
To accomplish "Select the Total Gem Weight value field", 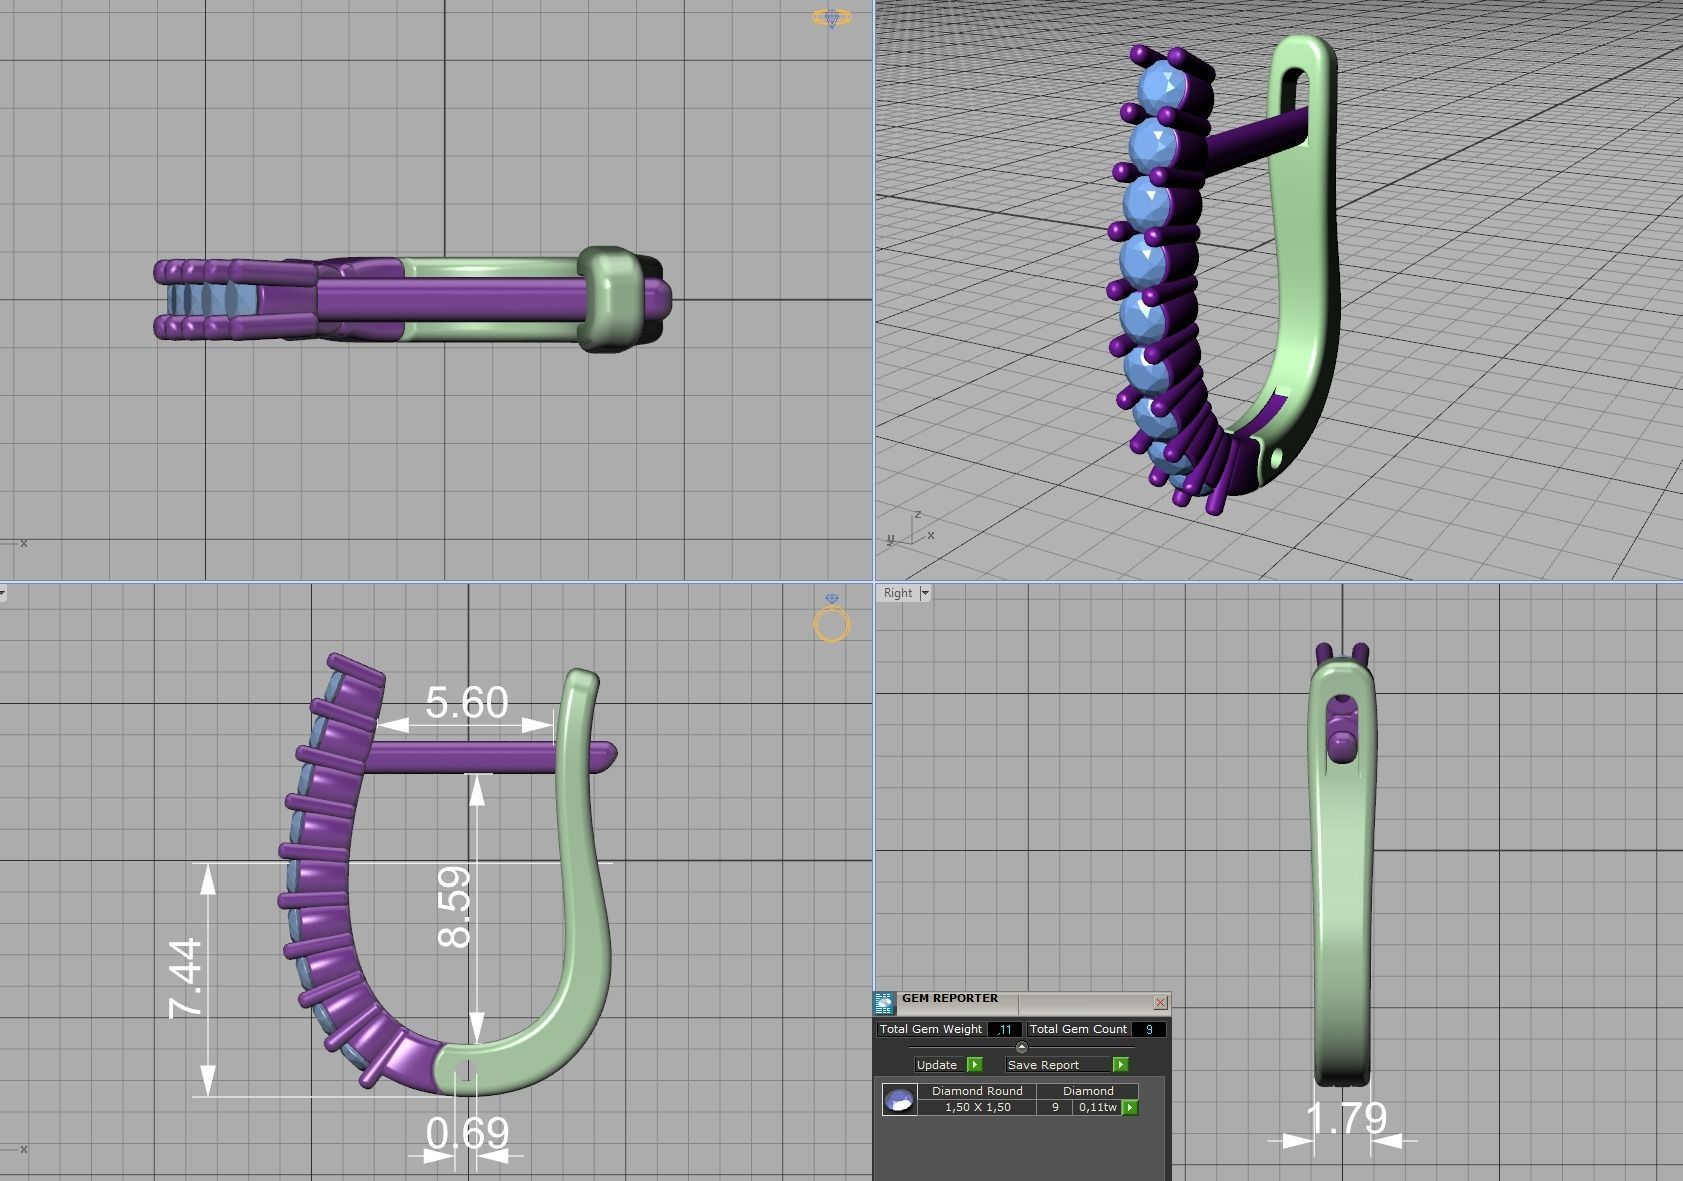I will [x=1005, y=1029].
